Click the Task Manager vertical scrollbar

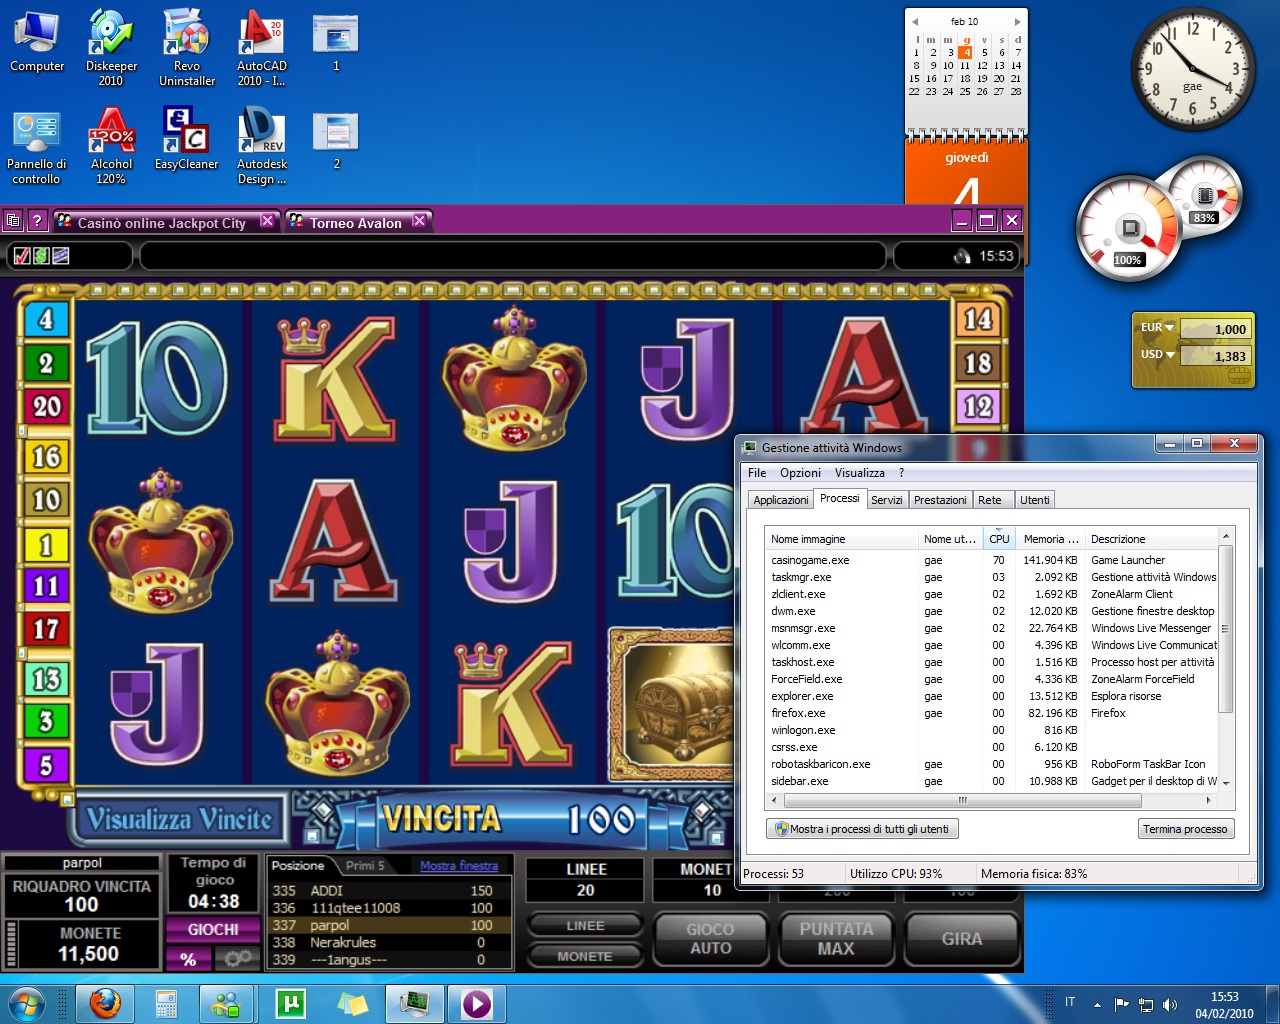click(1225, 630)
